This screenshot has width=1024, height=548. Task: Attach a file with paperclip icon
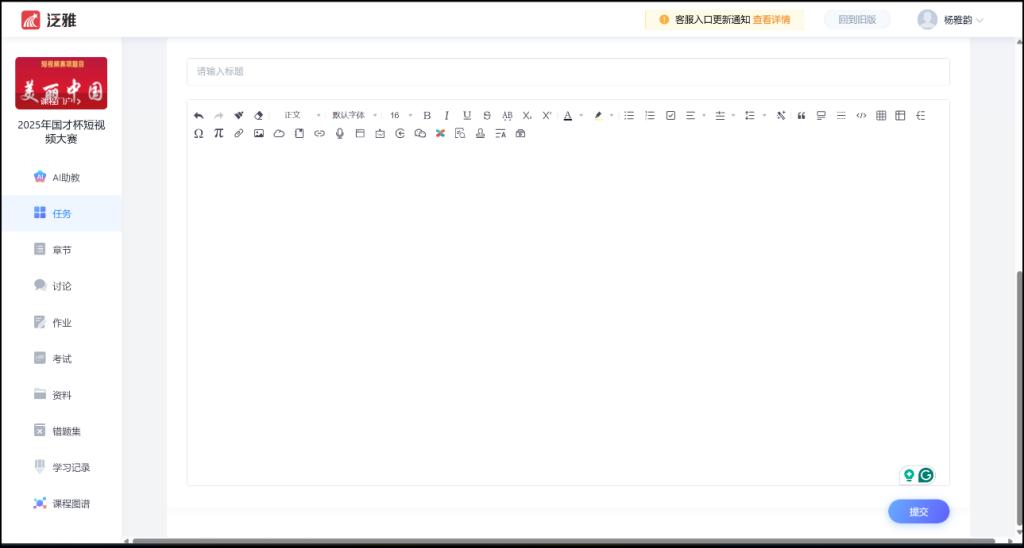tap(238, 133)
